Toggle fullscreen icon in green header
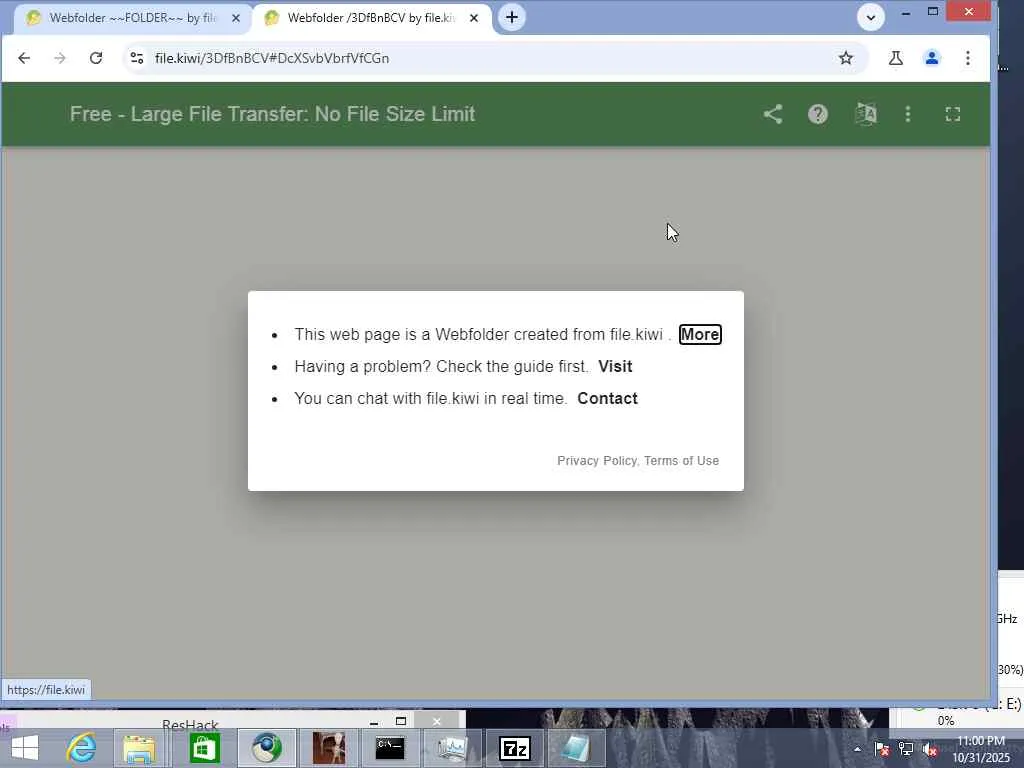1024x768 pixels. point(953,114)
